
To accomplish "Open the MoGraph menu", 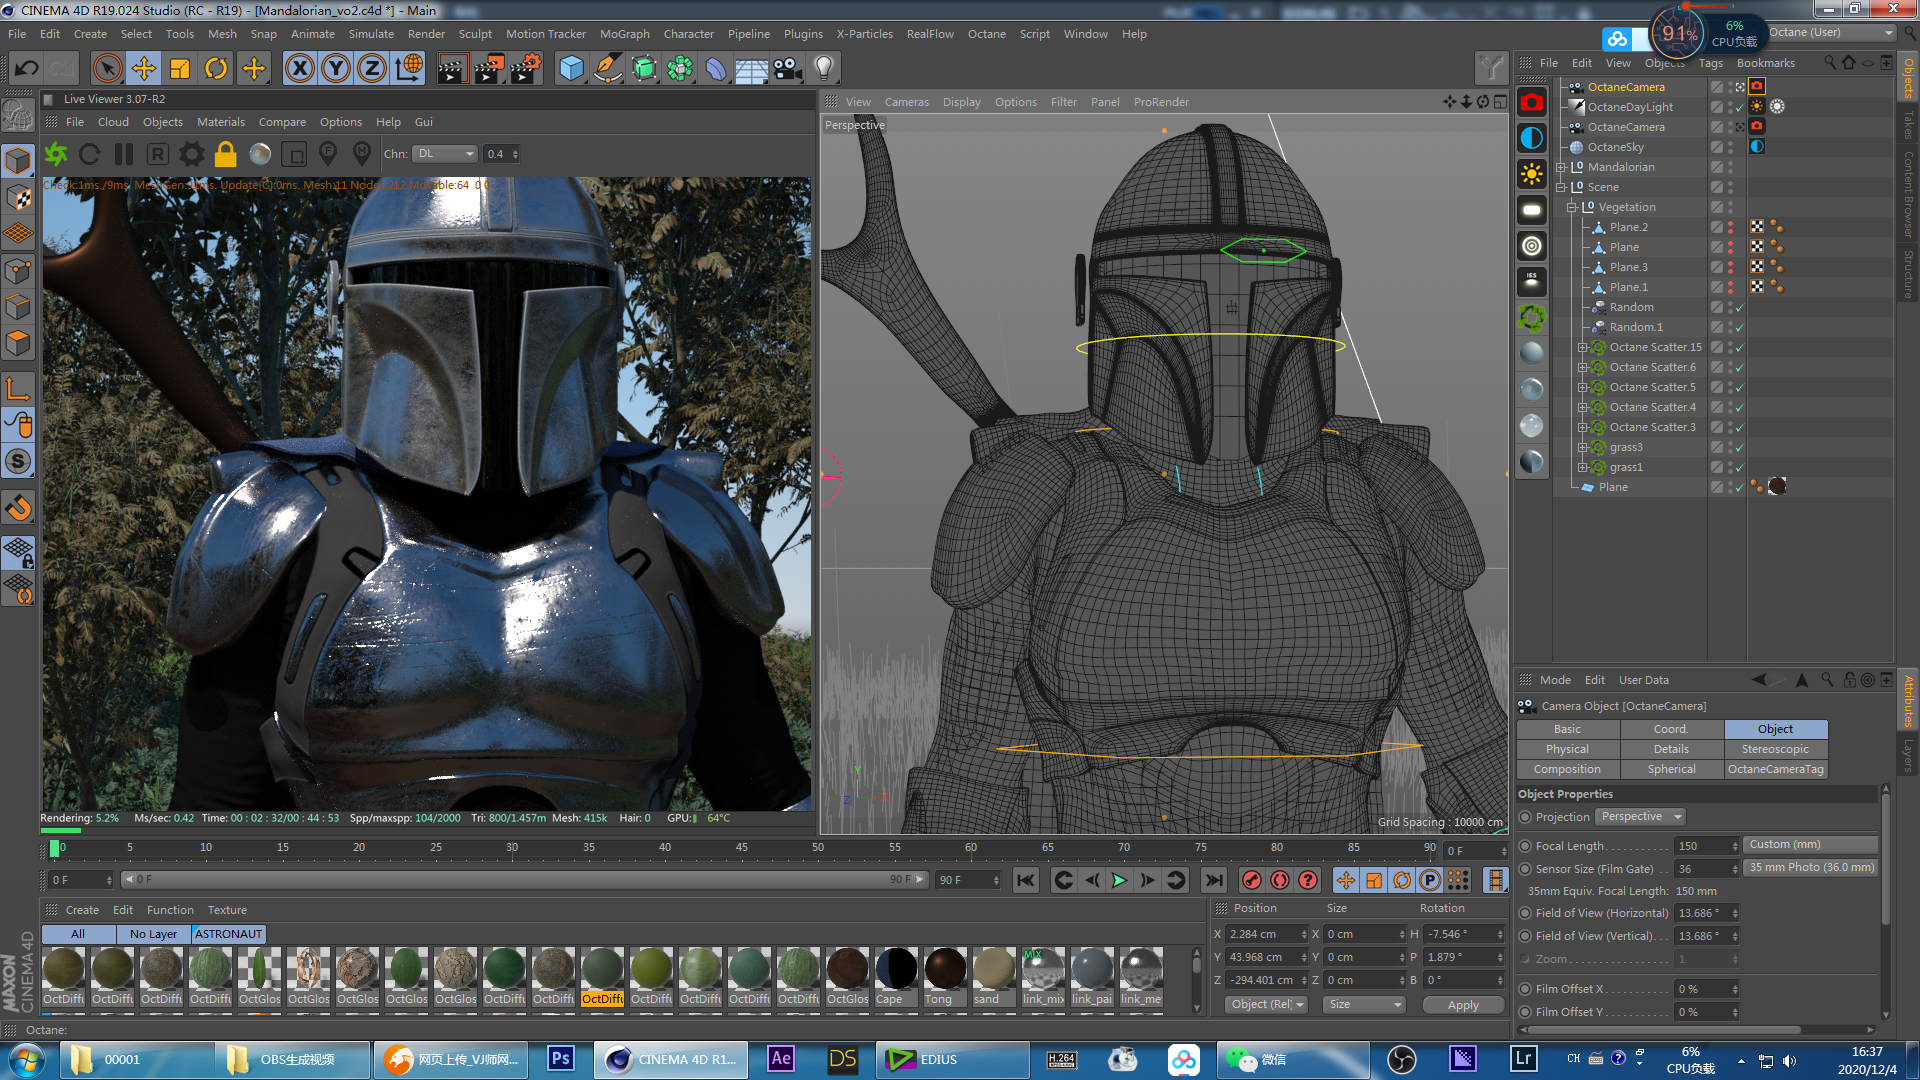I will pos(624,34).
